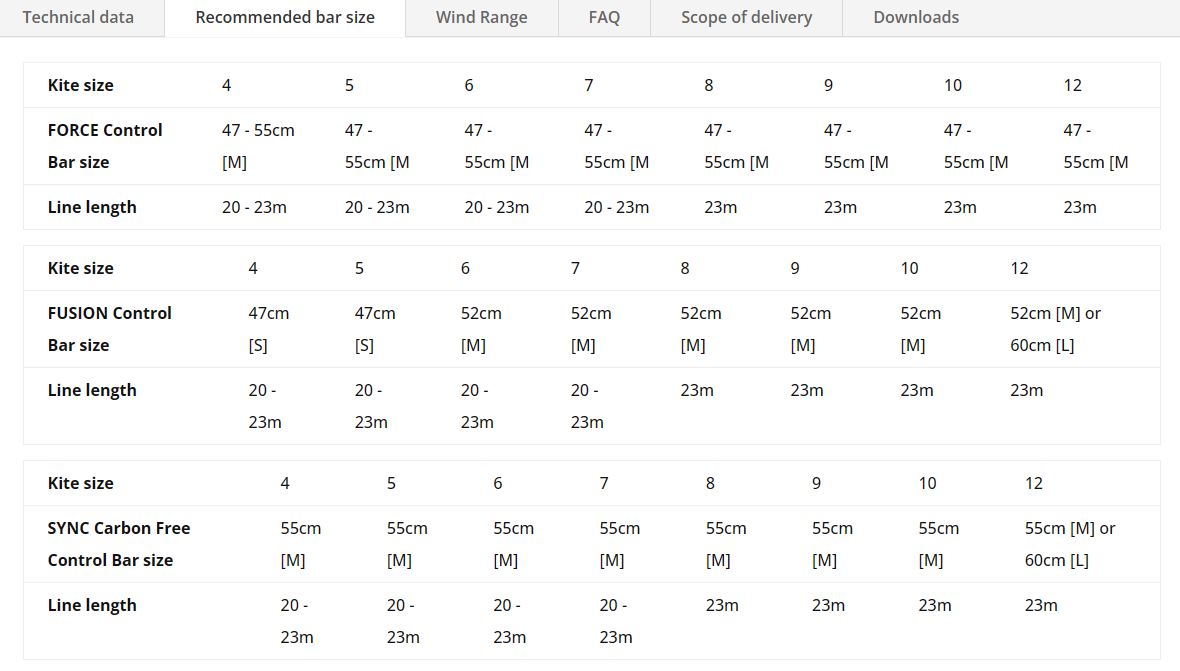
Task: Click the FUSION Control Bar size row label
Action: tap(110, 329)
